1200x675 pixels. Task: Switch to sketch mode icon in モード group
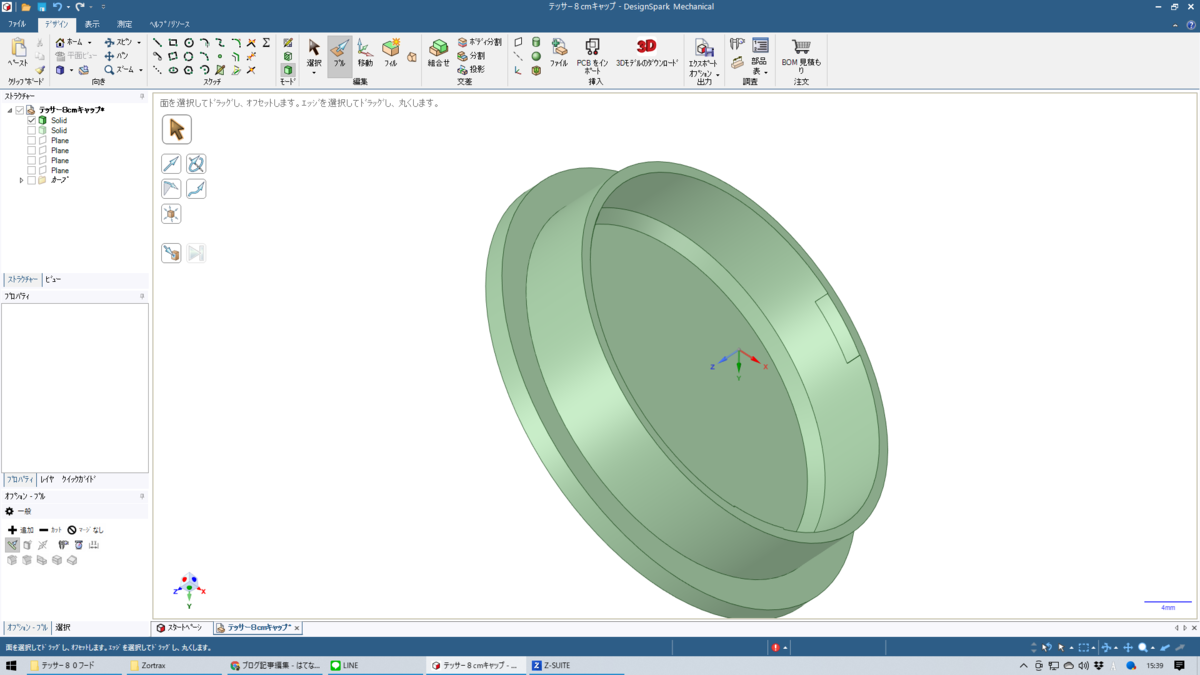click(288, 43)
